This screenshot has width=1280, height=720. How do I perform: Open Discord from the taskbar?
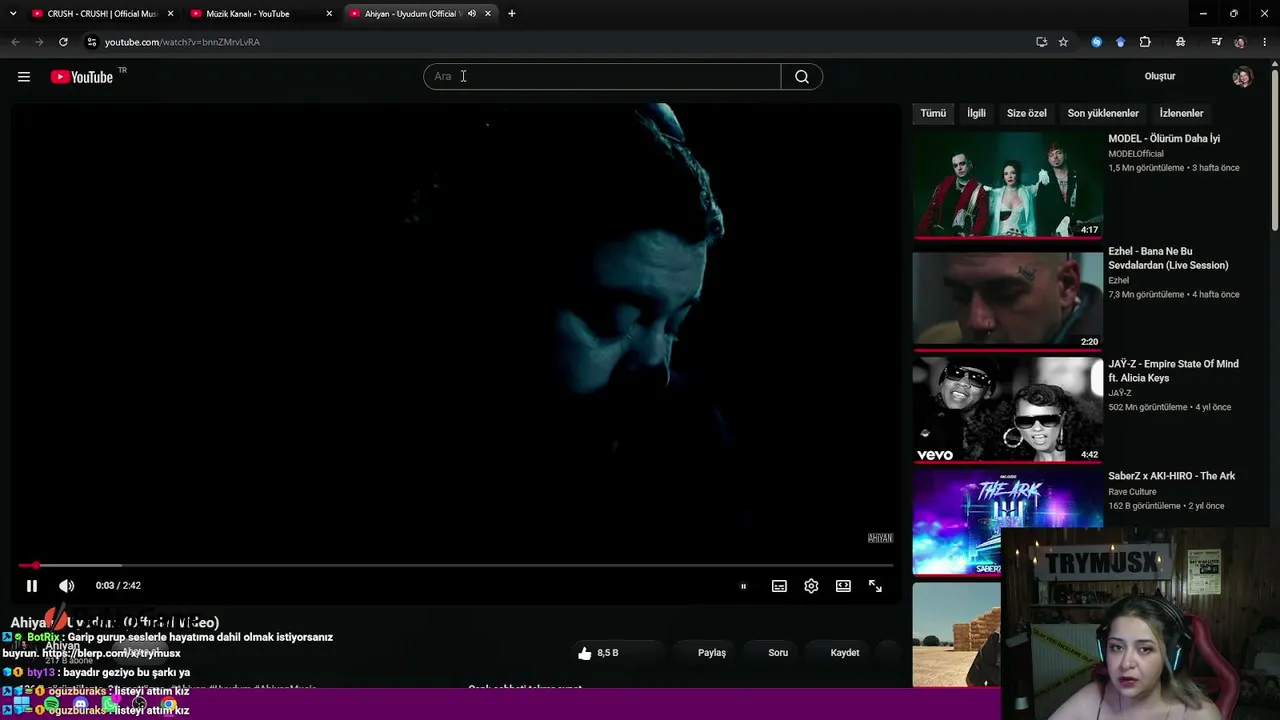point(80,706)
